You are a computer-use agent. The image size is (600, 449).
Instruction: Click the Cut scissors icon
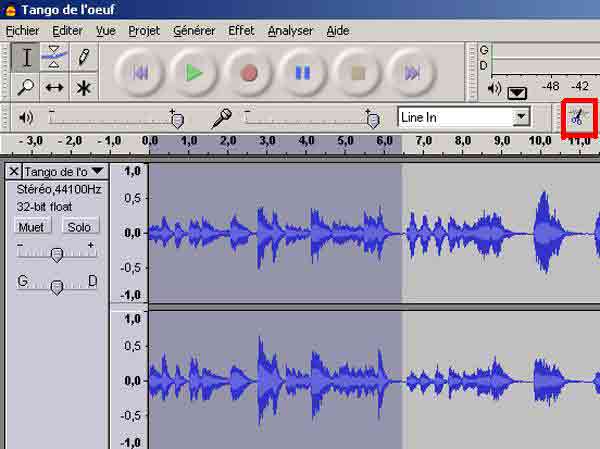(578, 116)
